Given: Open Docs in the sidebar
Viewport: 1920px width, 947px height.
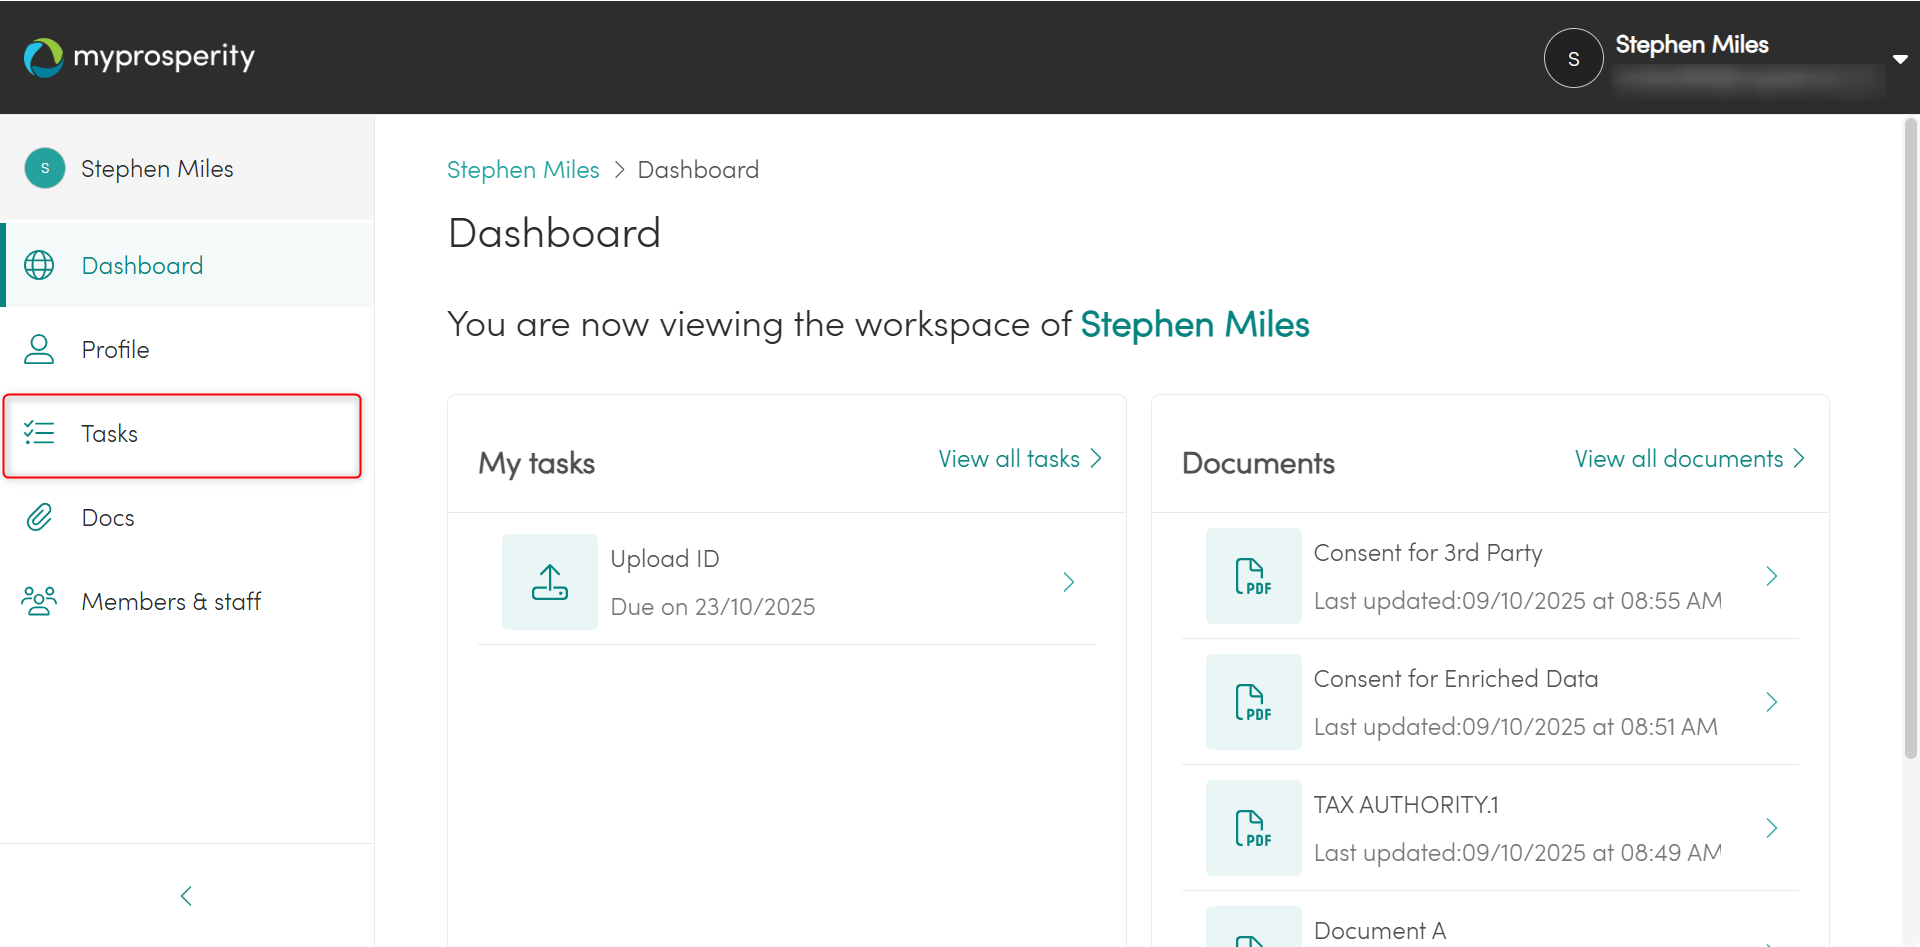Looking at the screenshot, I should click(x=188, y=517).
